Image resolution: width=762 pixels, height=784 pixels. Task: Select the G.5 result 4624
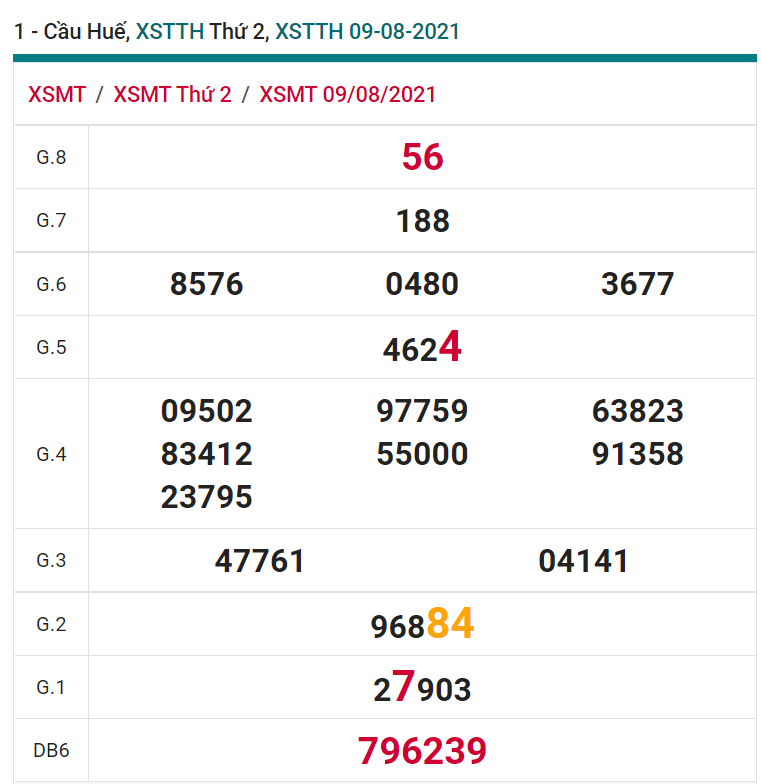pos(422,348)
